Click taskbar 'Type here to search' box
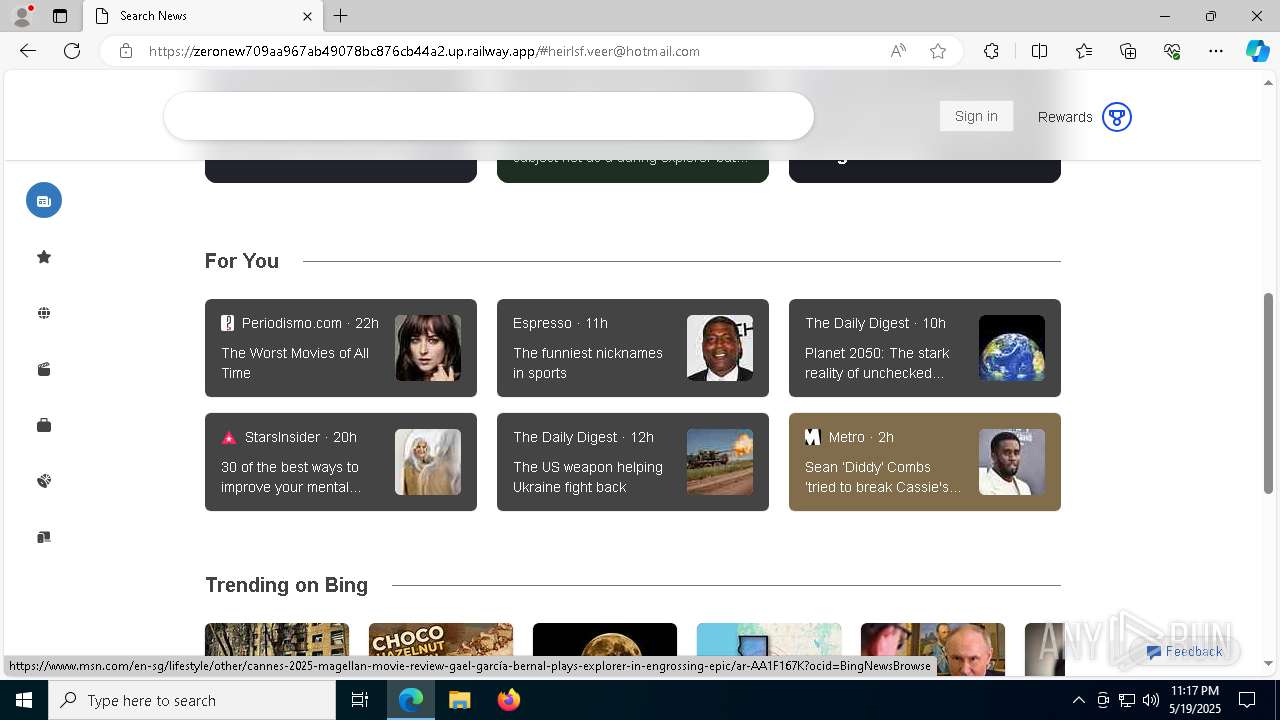This screenshot has height=720, width=1280. pos(192,700)
